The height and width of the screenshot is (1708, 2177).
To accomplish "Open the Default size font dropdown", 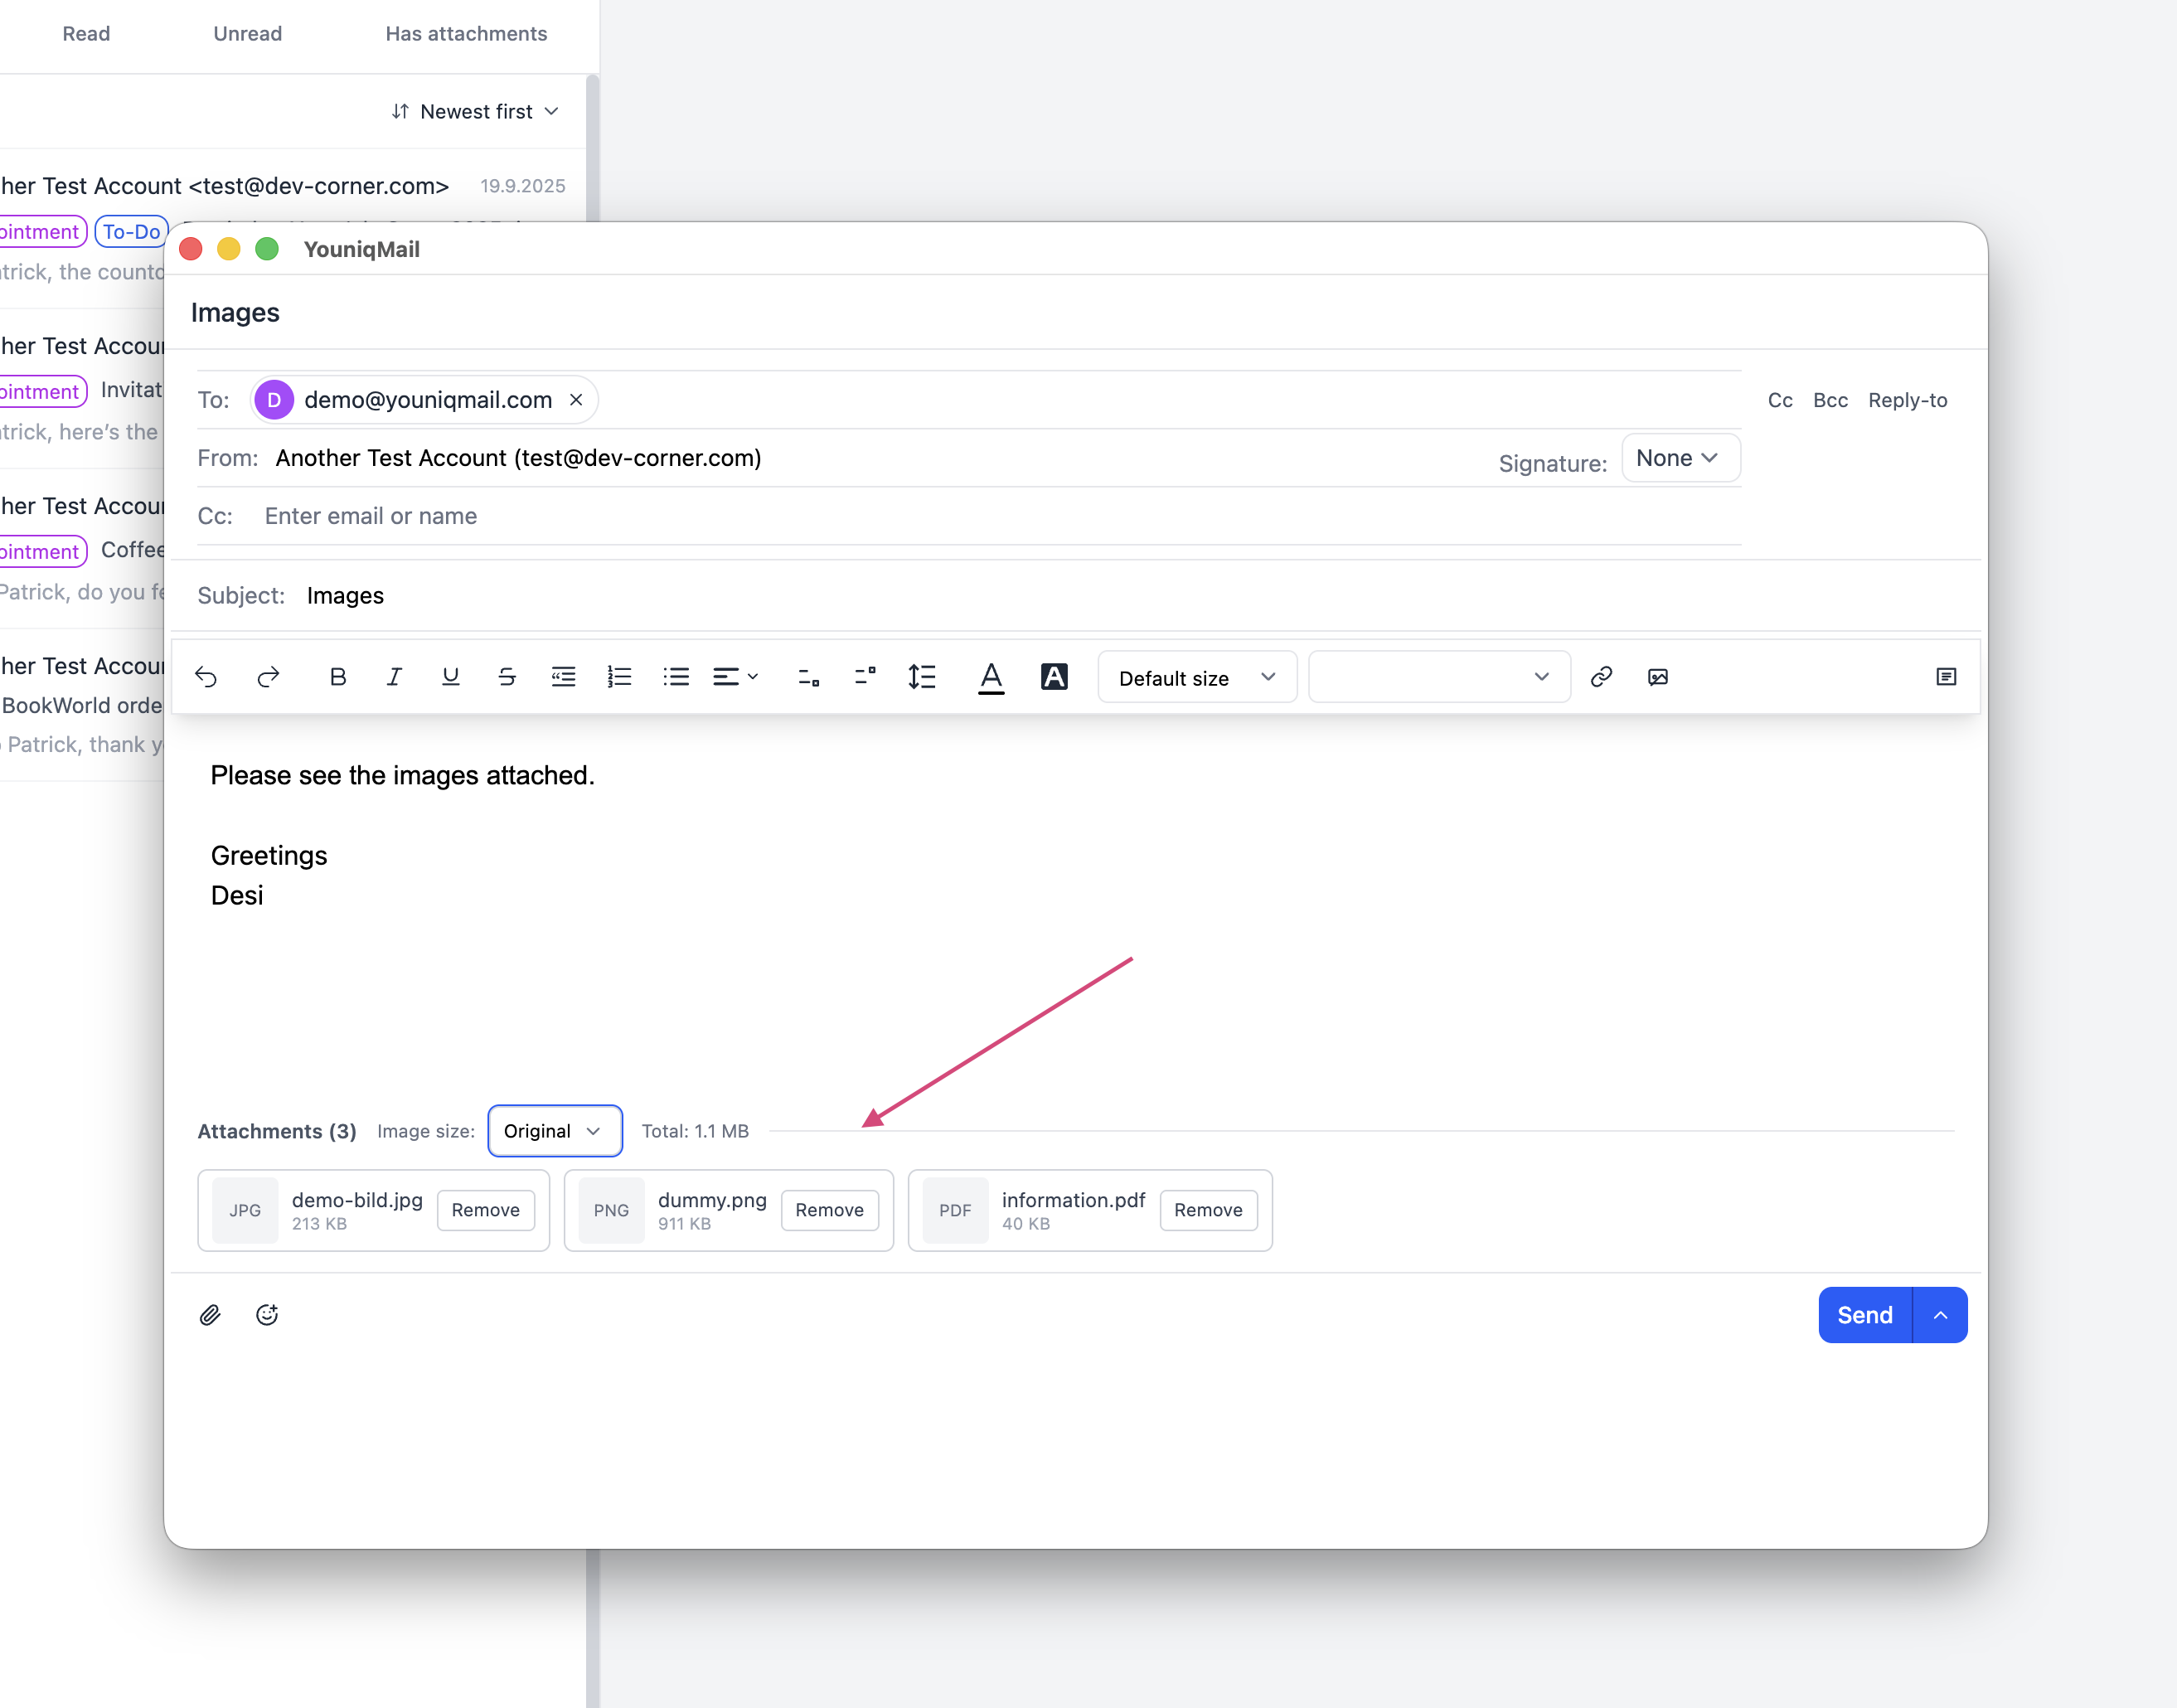I will tap(1197, 678).
